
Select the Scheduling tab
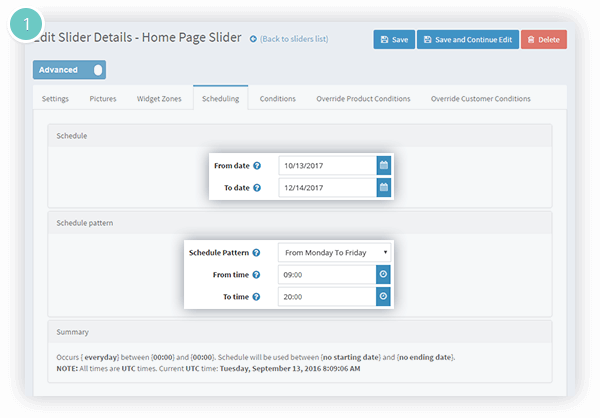(x=220, y=99)
